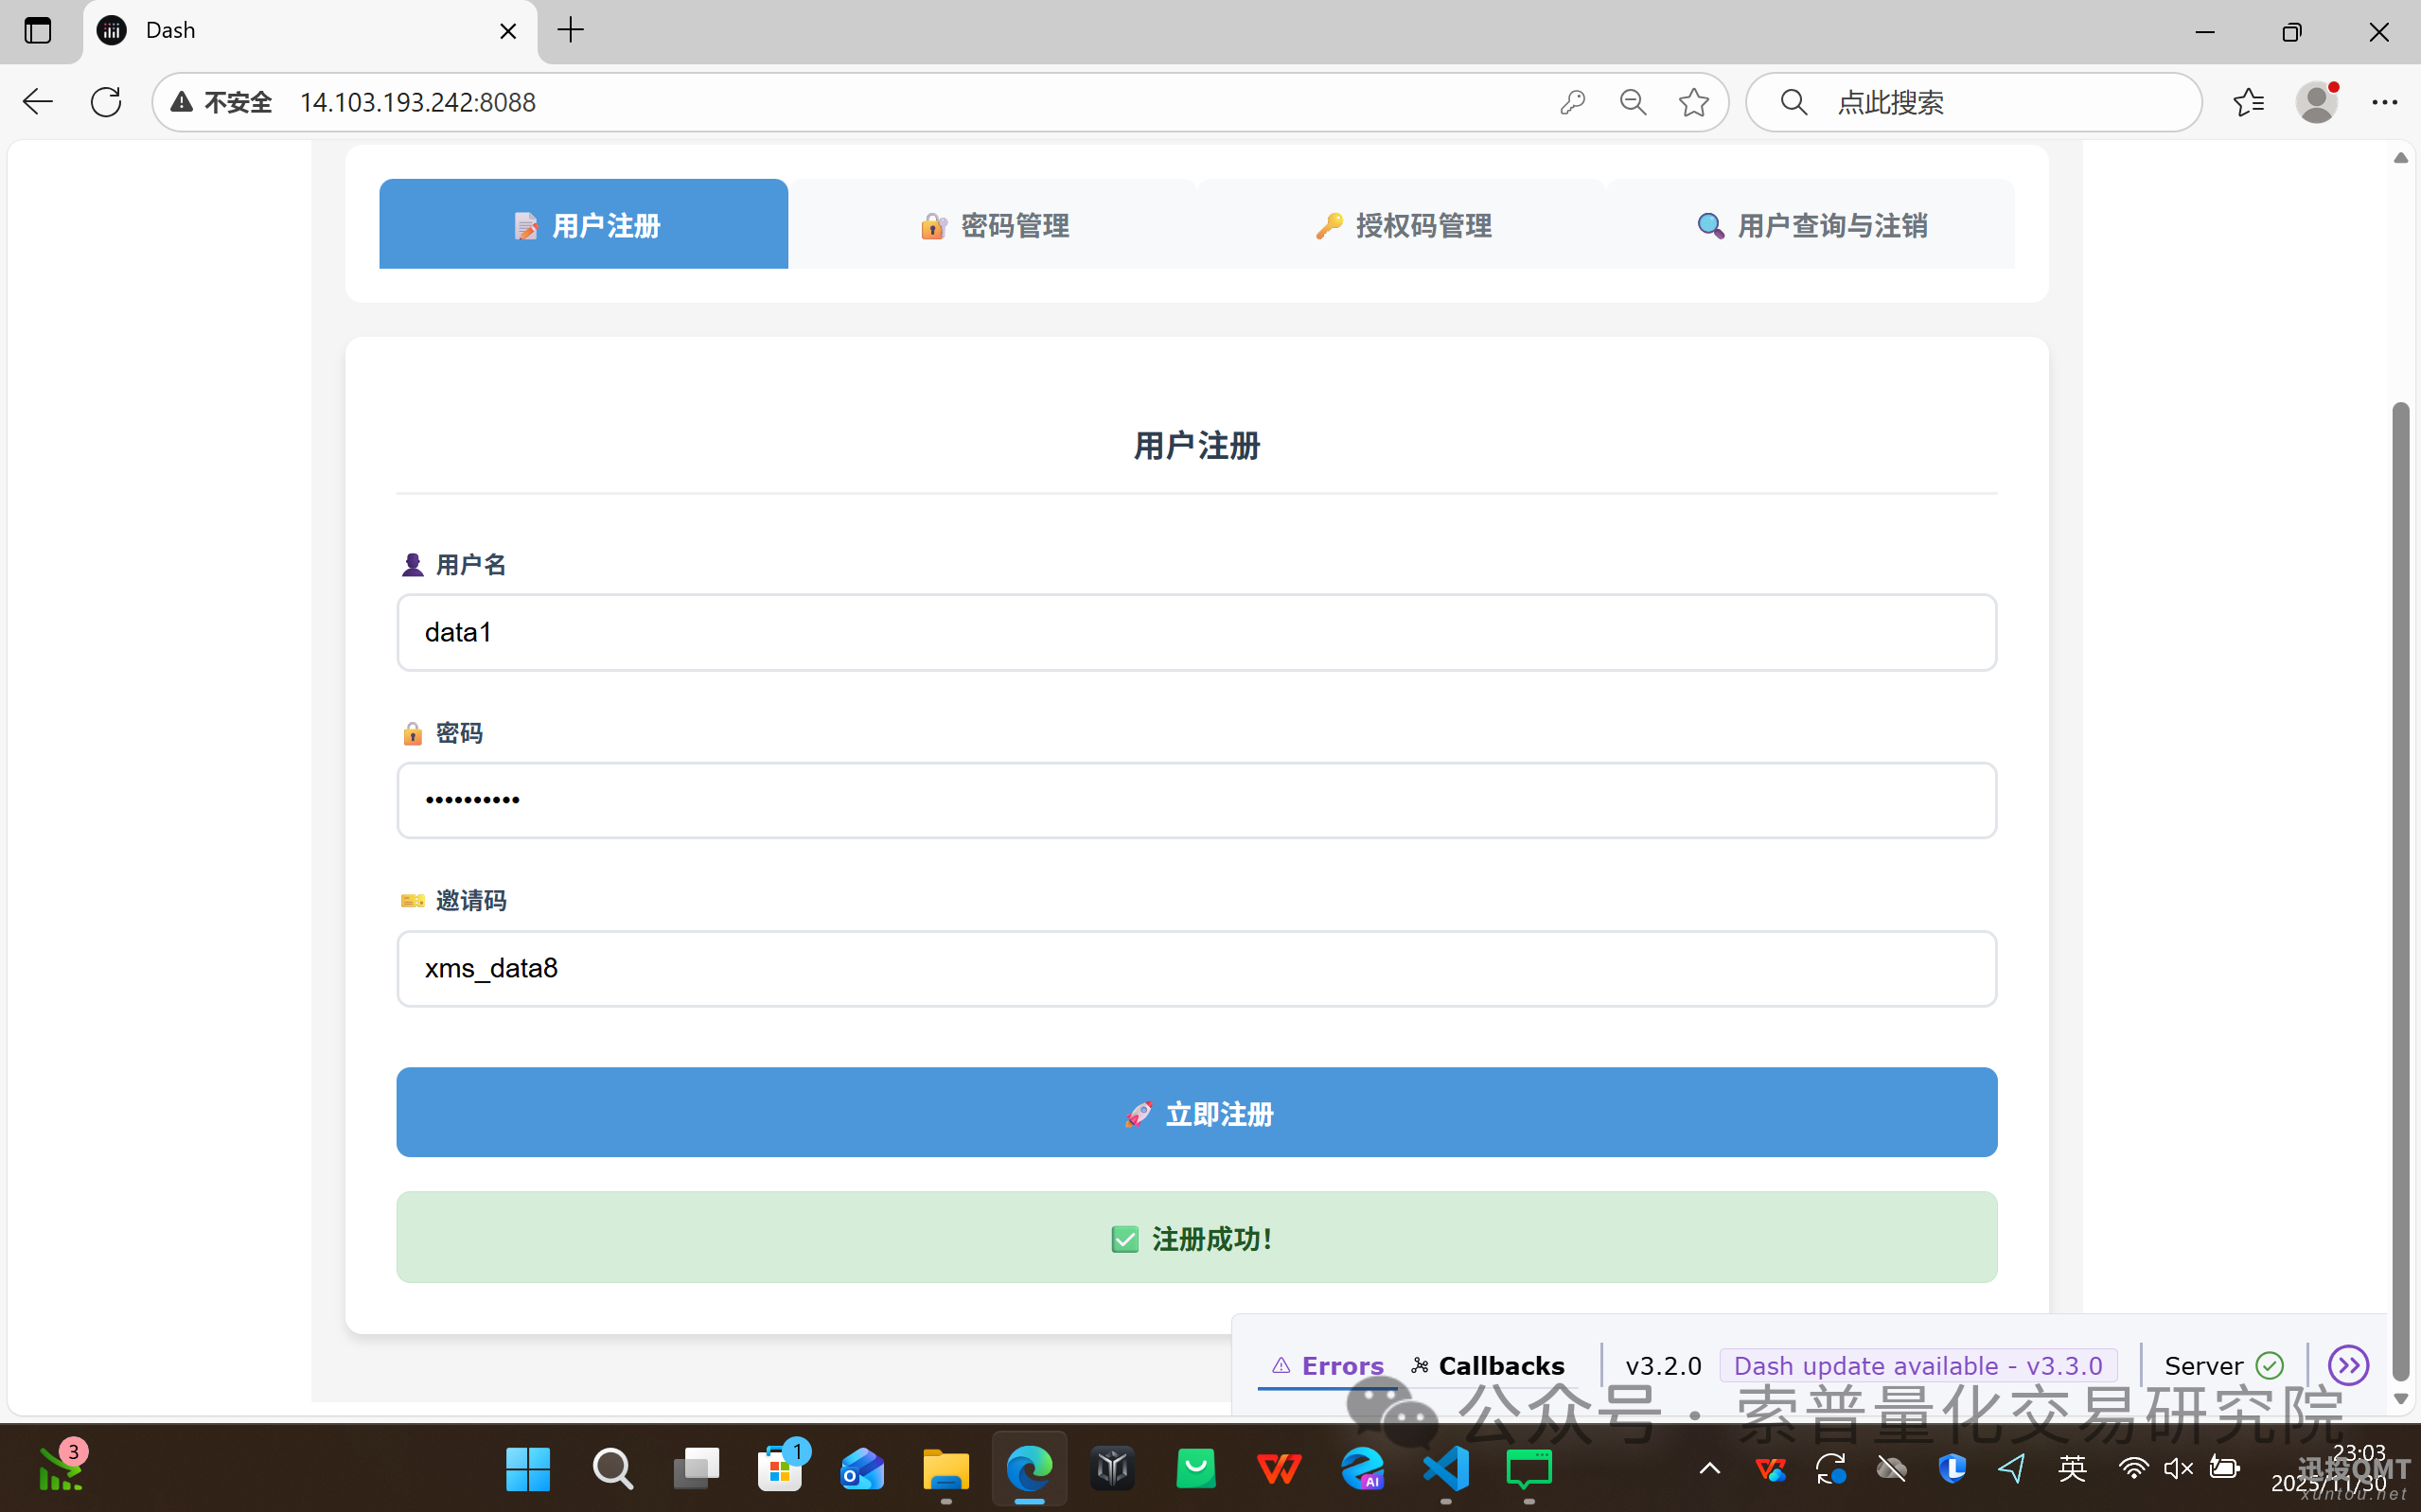Open the Dash update available v3.3.0 link
The image size is (2421, 1512).
[1918, 1365]
